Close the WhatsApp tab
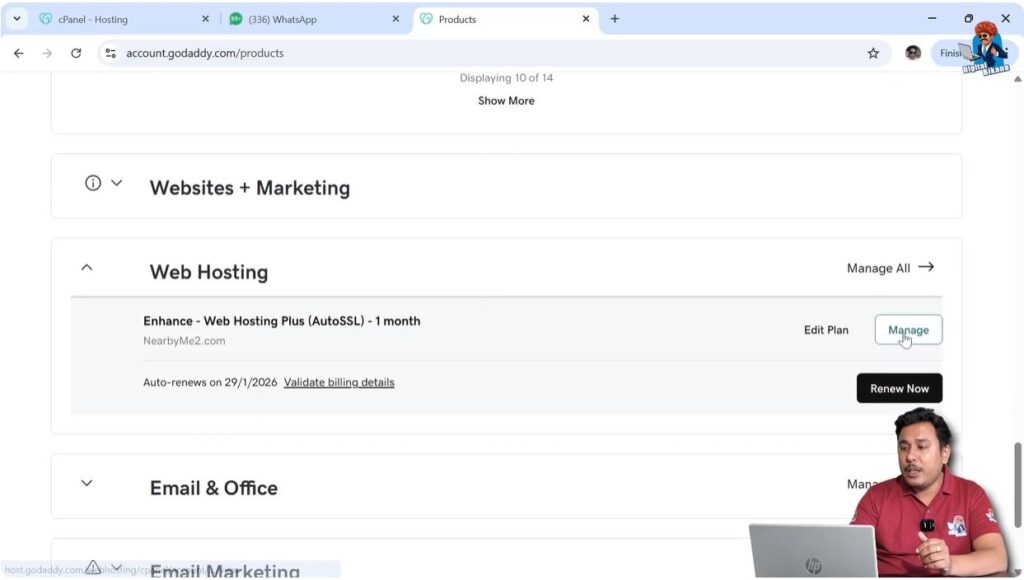 click(395, 19)
